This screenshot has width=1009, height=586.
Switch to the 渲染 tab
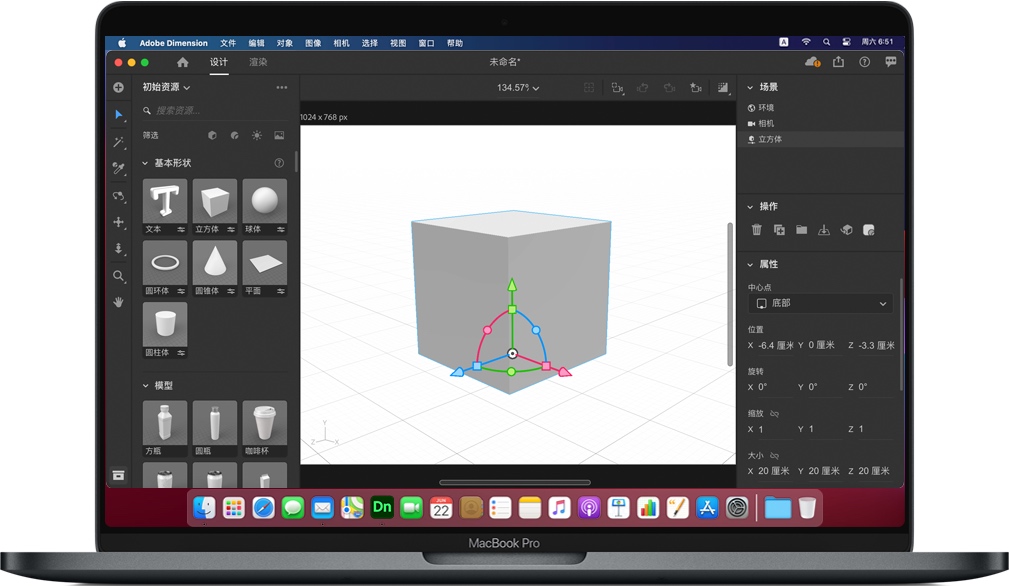point(258,62)
